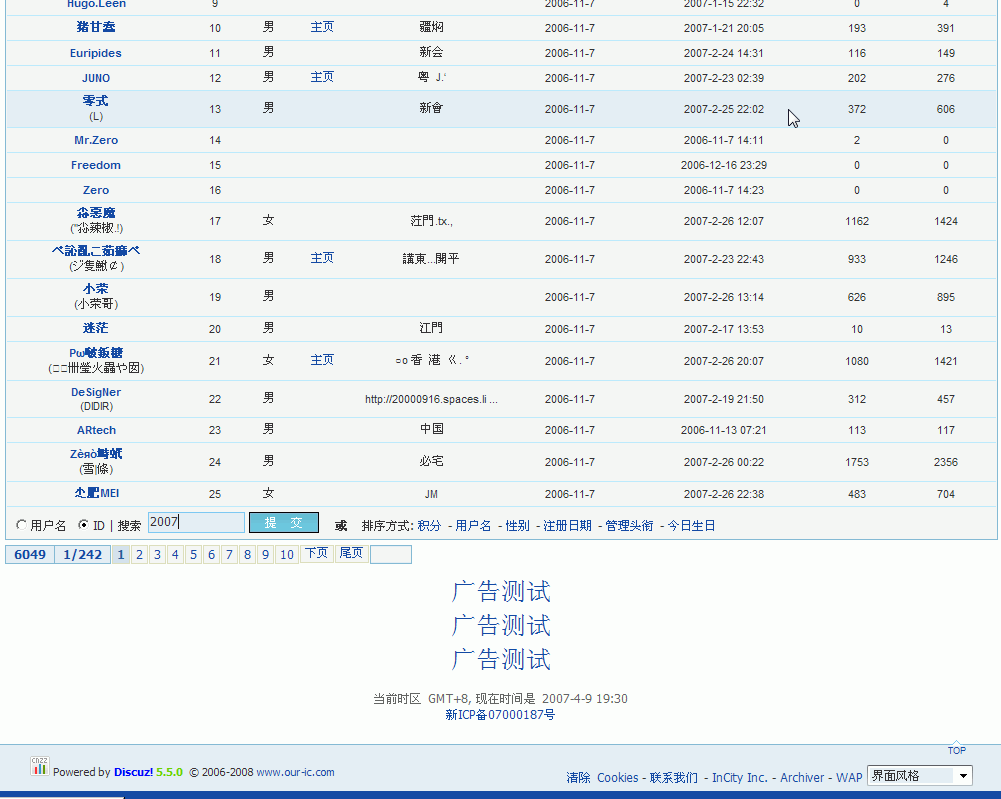This screenshot has height=799, width=1001.
Task: Sort member list by 管理头衔
Action: 629,526
